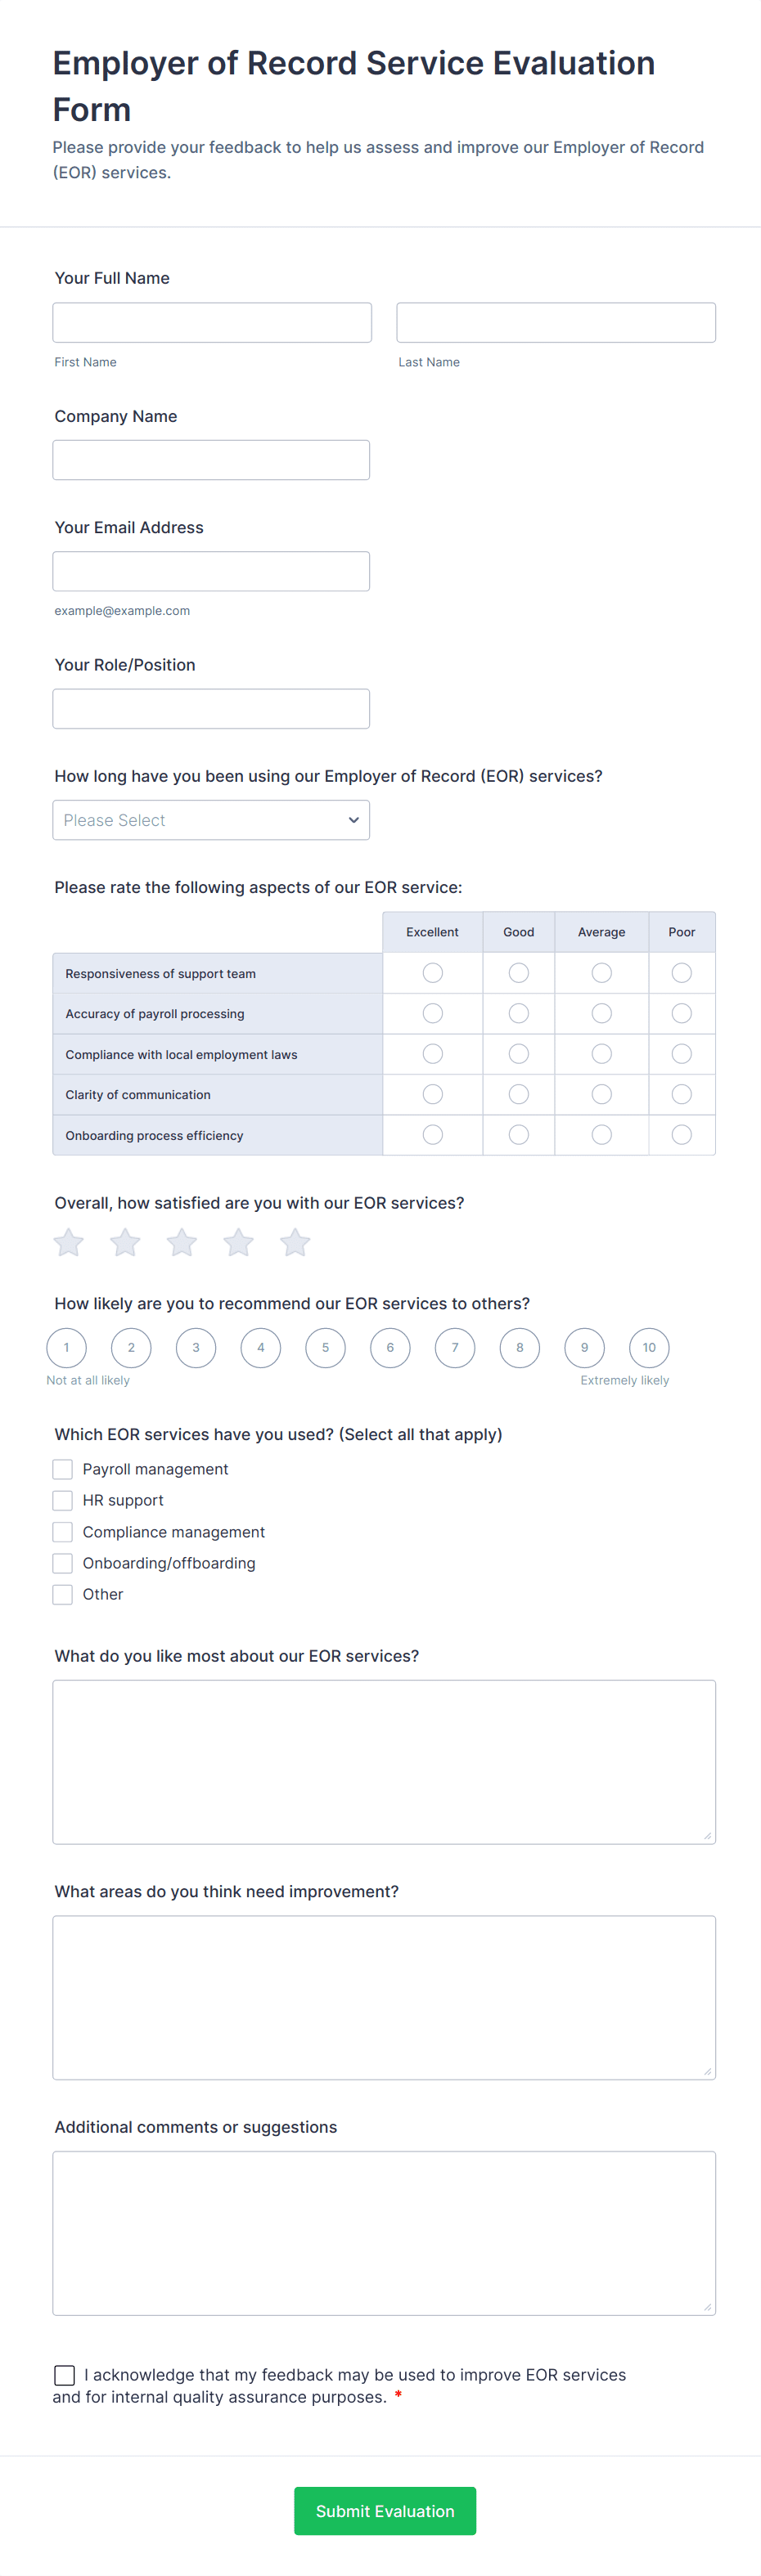Open the EOR usage duration dropdown

click(211, 820)
